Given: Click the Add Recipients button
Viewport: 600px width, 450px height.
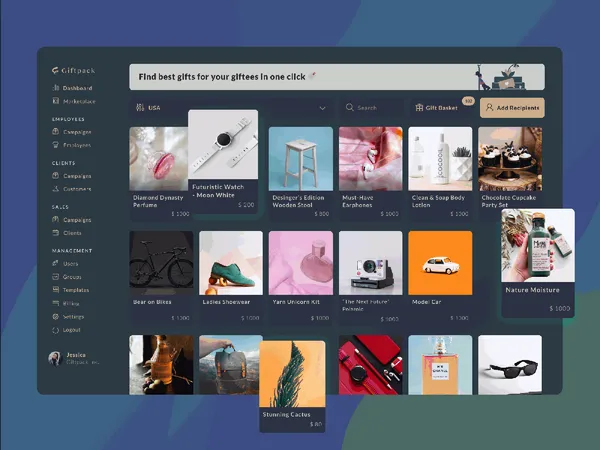Looking at the screenshot, I should click(512, 108).
